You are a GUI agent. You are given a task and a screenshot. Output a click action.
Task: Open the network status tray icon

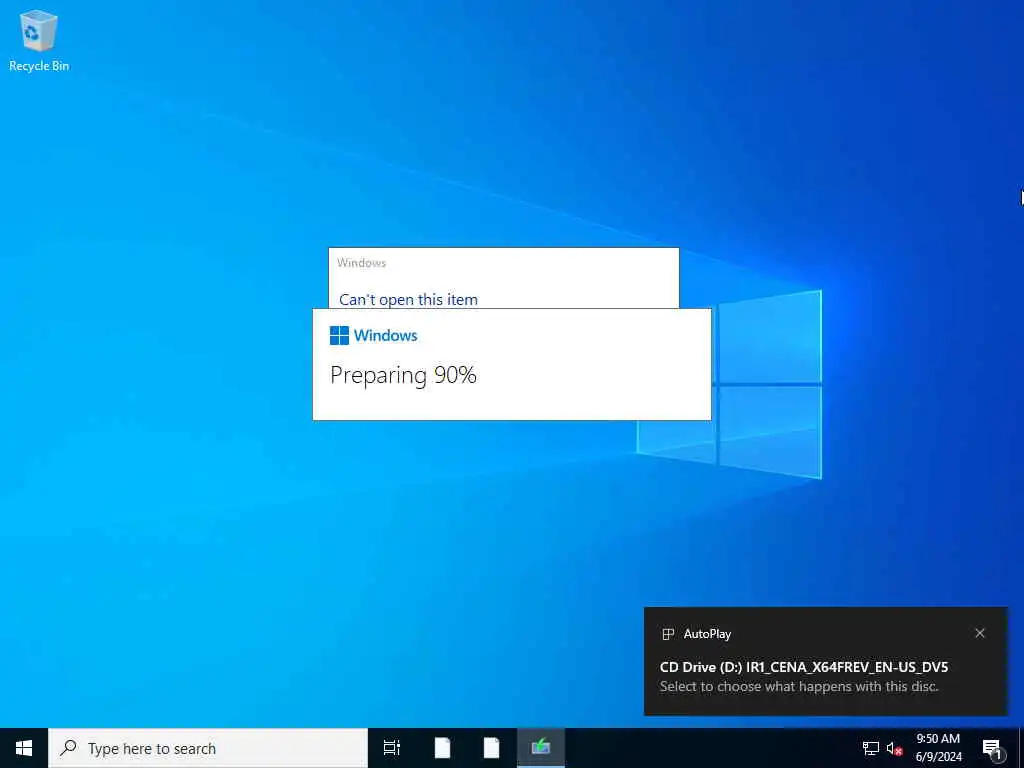click(871, 748)
